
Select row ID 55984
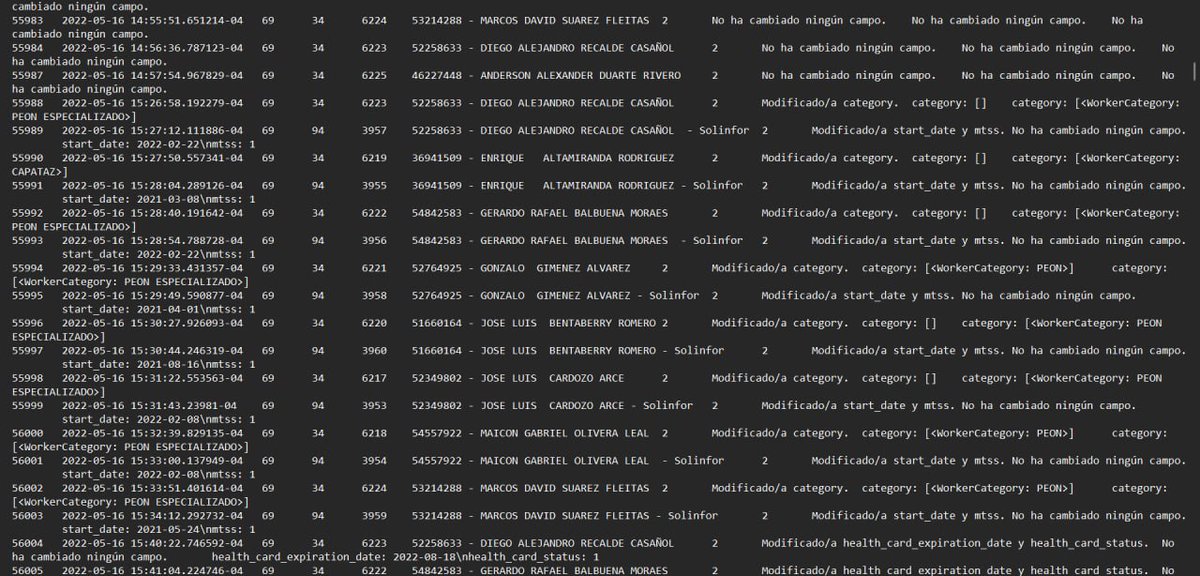(28, 48)
